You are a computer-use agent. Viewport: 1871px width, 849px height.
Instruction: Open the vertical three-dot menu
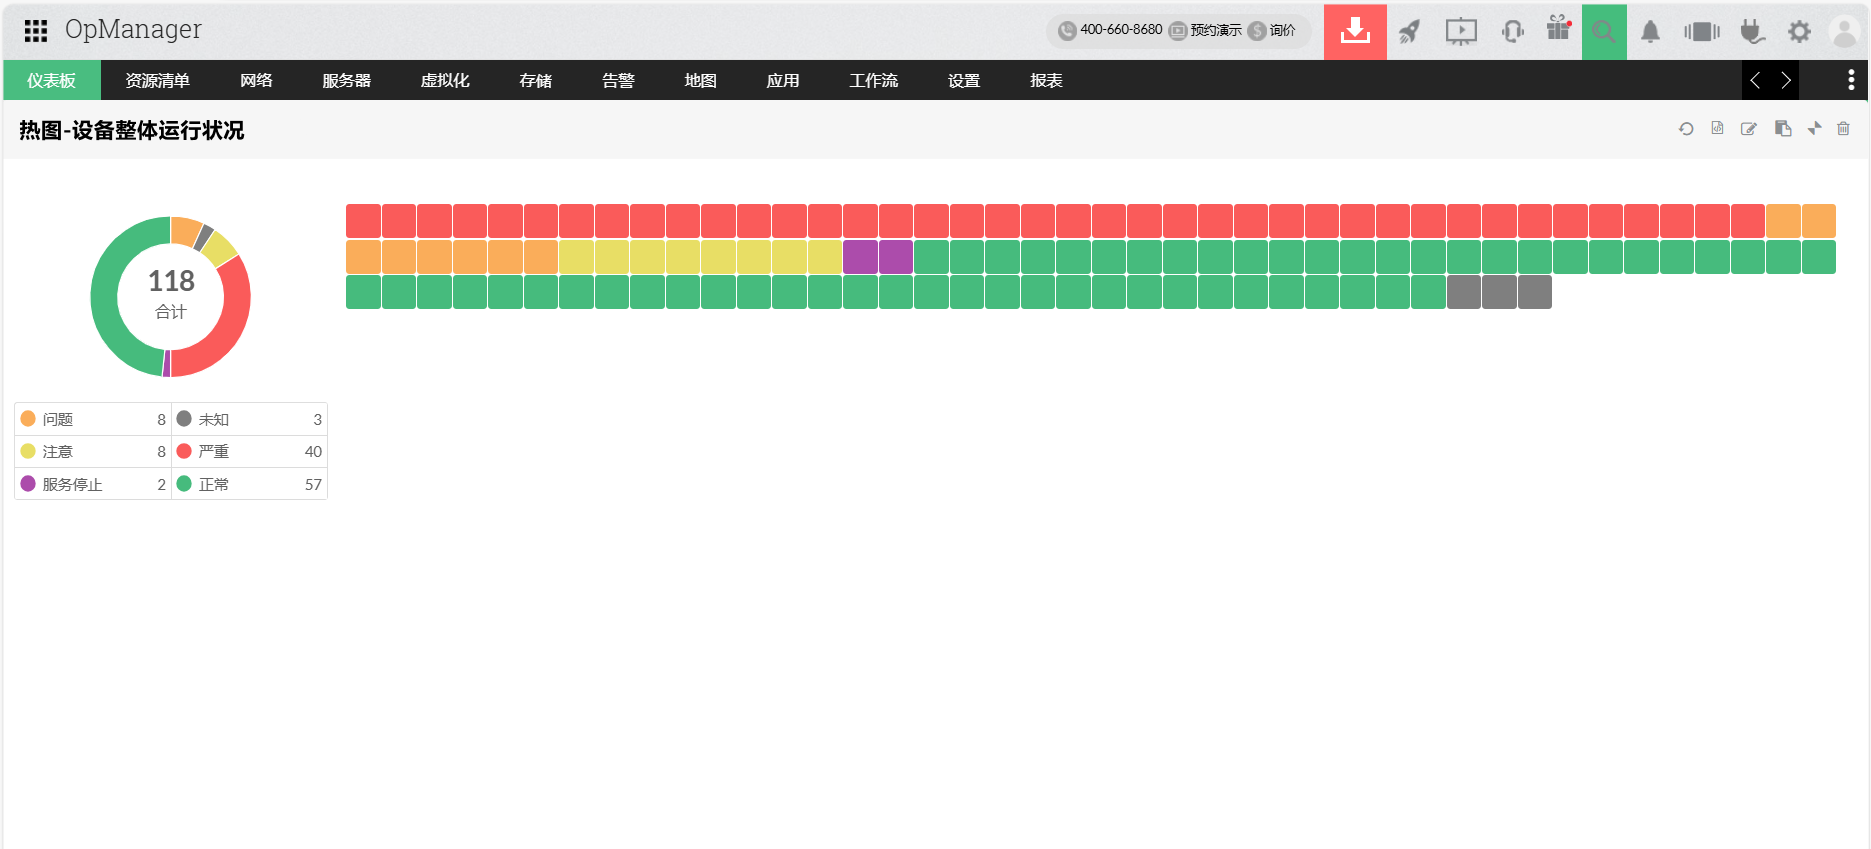click(1851, 80)
